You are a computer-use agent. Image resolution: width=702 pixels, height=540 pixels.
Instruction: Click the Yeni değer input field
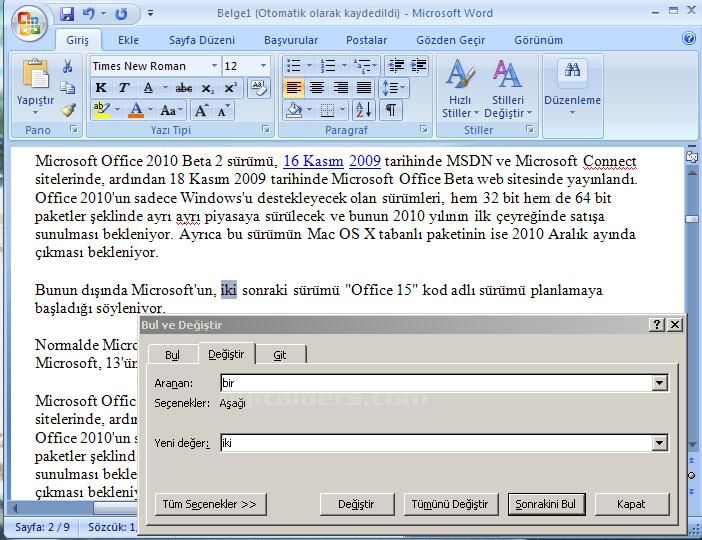pos(437,443)
